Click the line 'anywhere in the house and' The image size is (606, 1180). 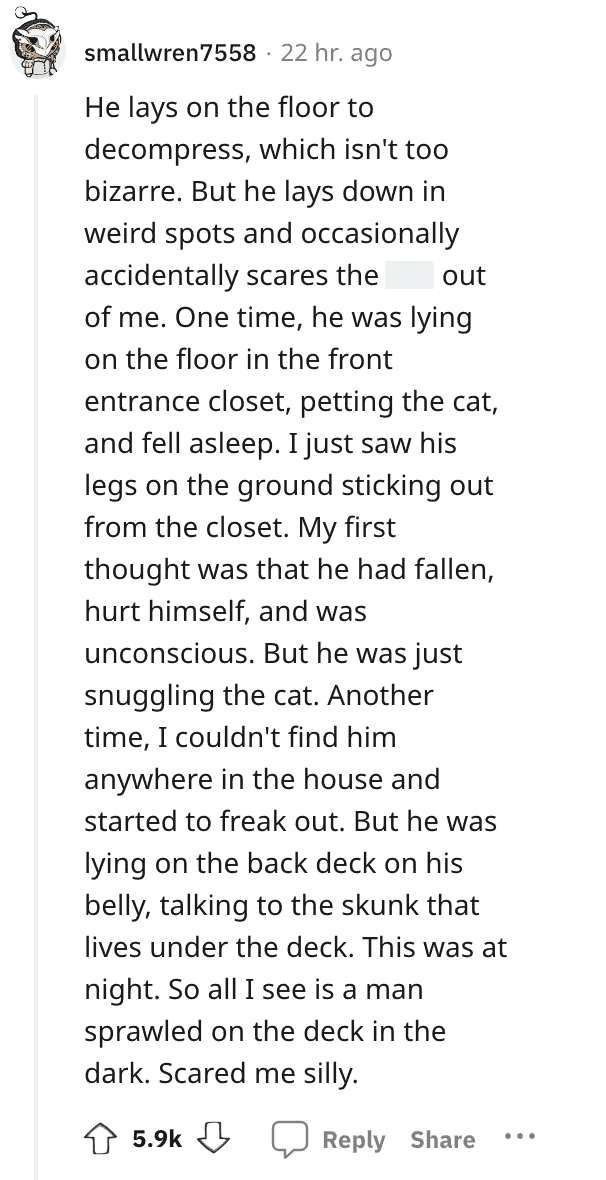click(262, 779)
